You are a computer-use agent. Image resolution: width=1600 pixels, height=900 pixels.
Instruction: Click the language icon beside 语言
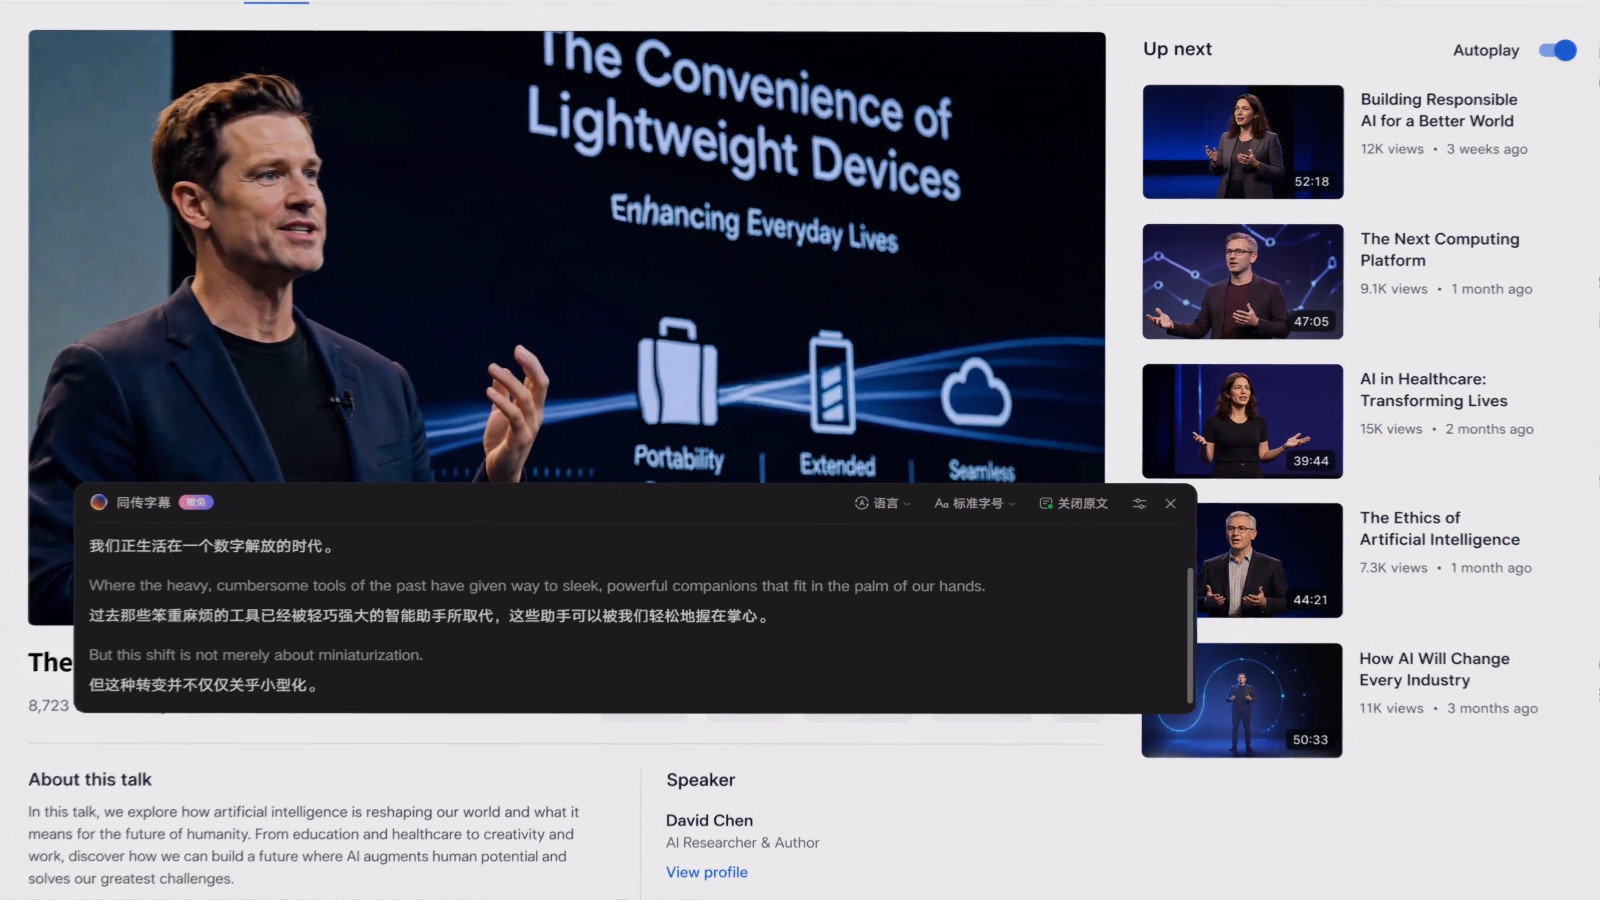[861, 503]
